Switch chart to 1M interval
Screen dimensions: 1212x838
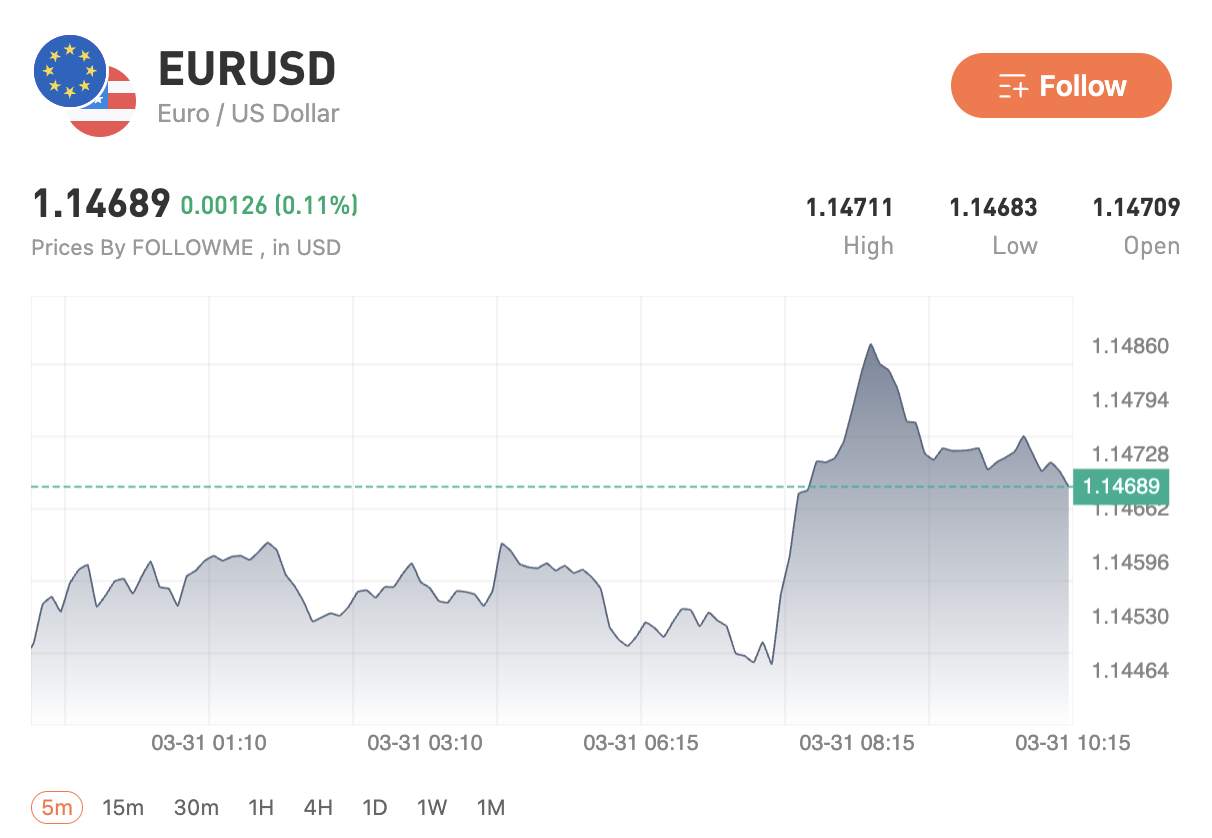coord(490,808)
